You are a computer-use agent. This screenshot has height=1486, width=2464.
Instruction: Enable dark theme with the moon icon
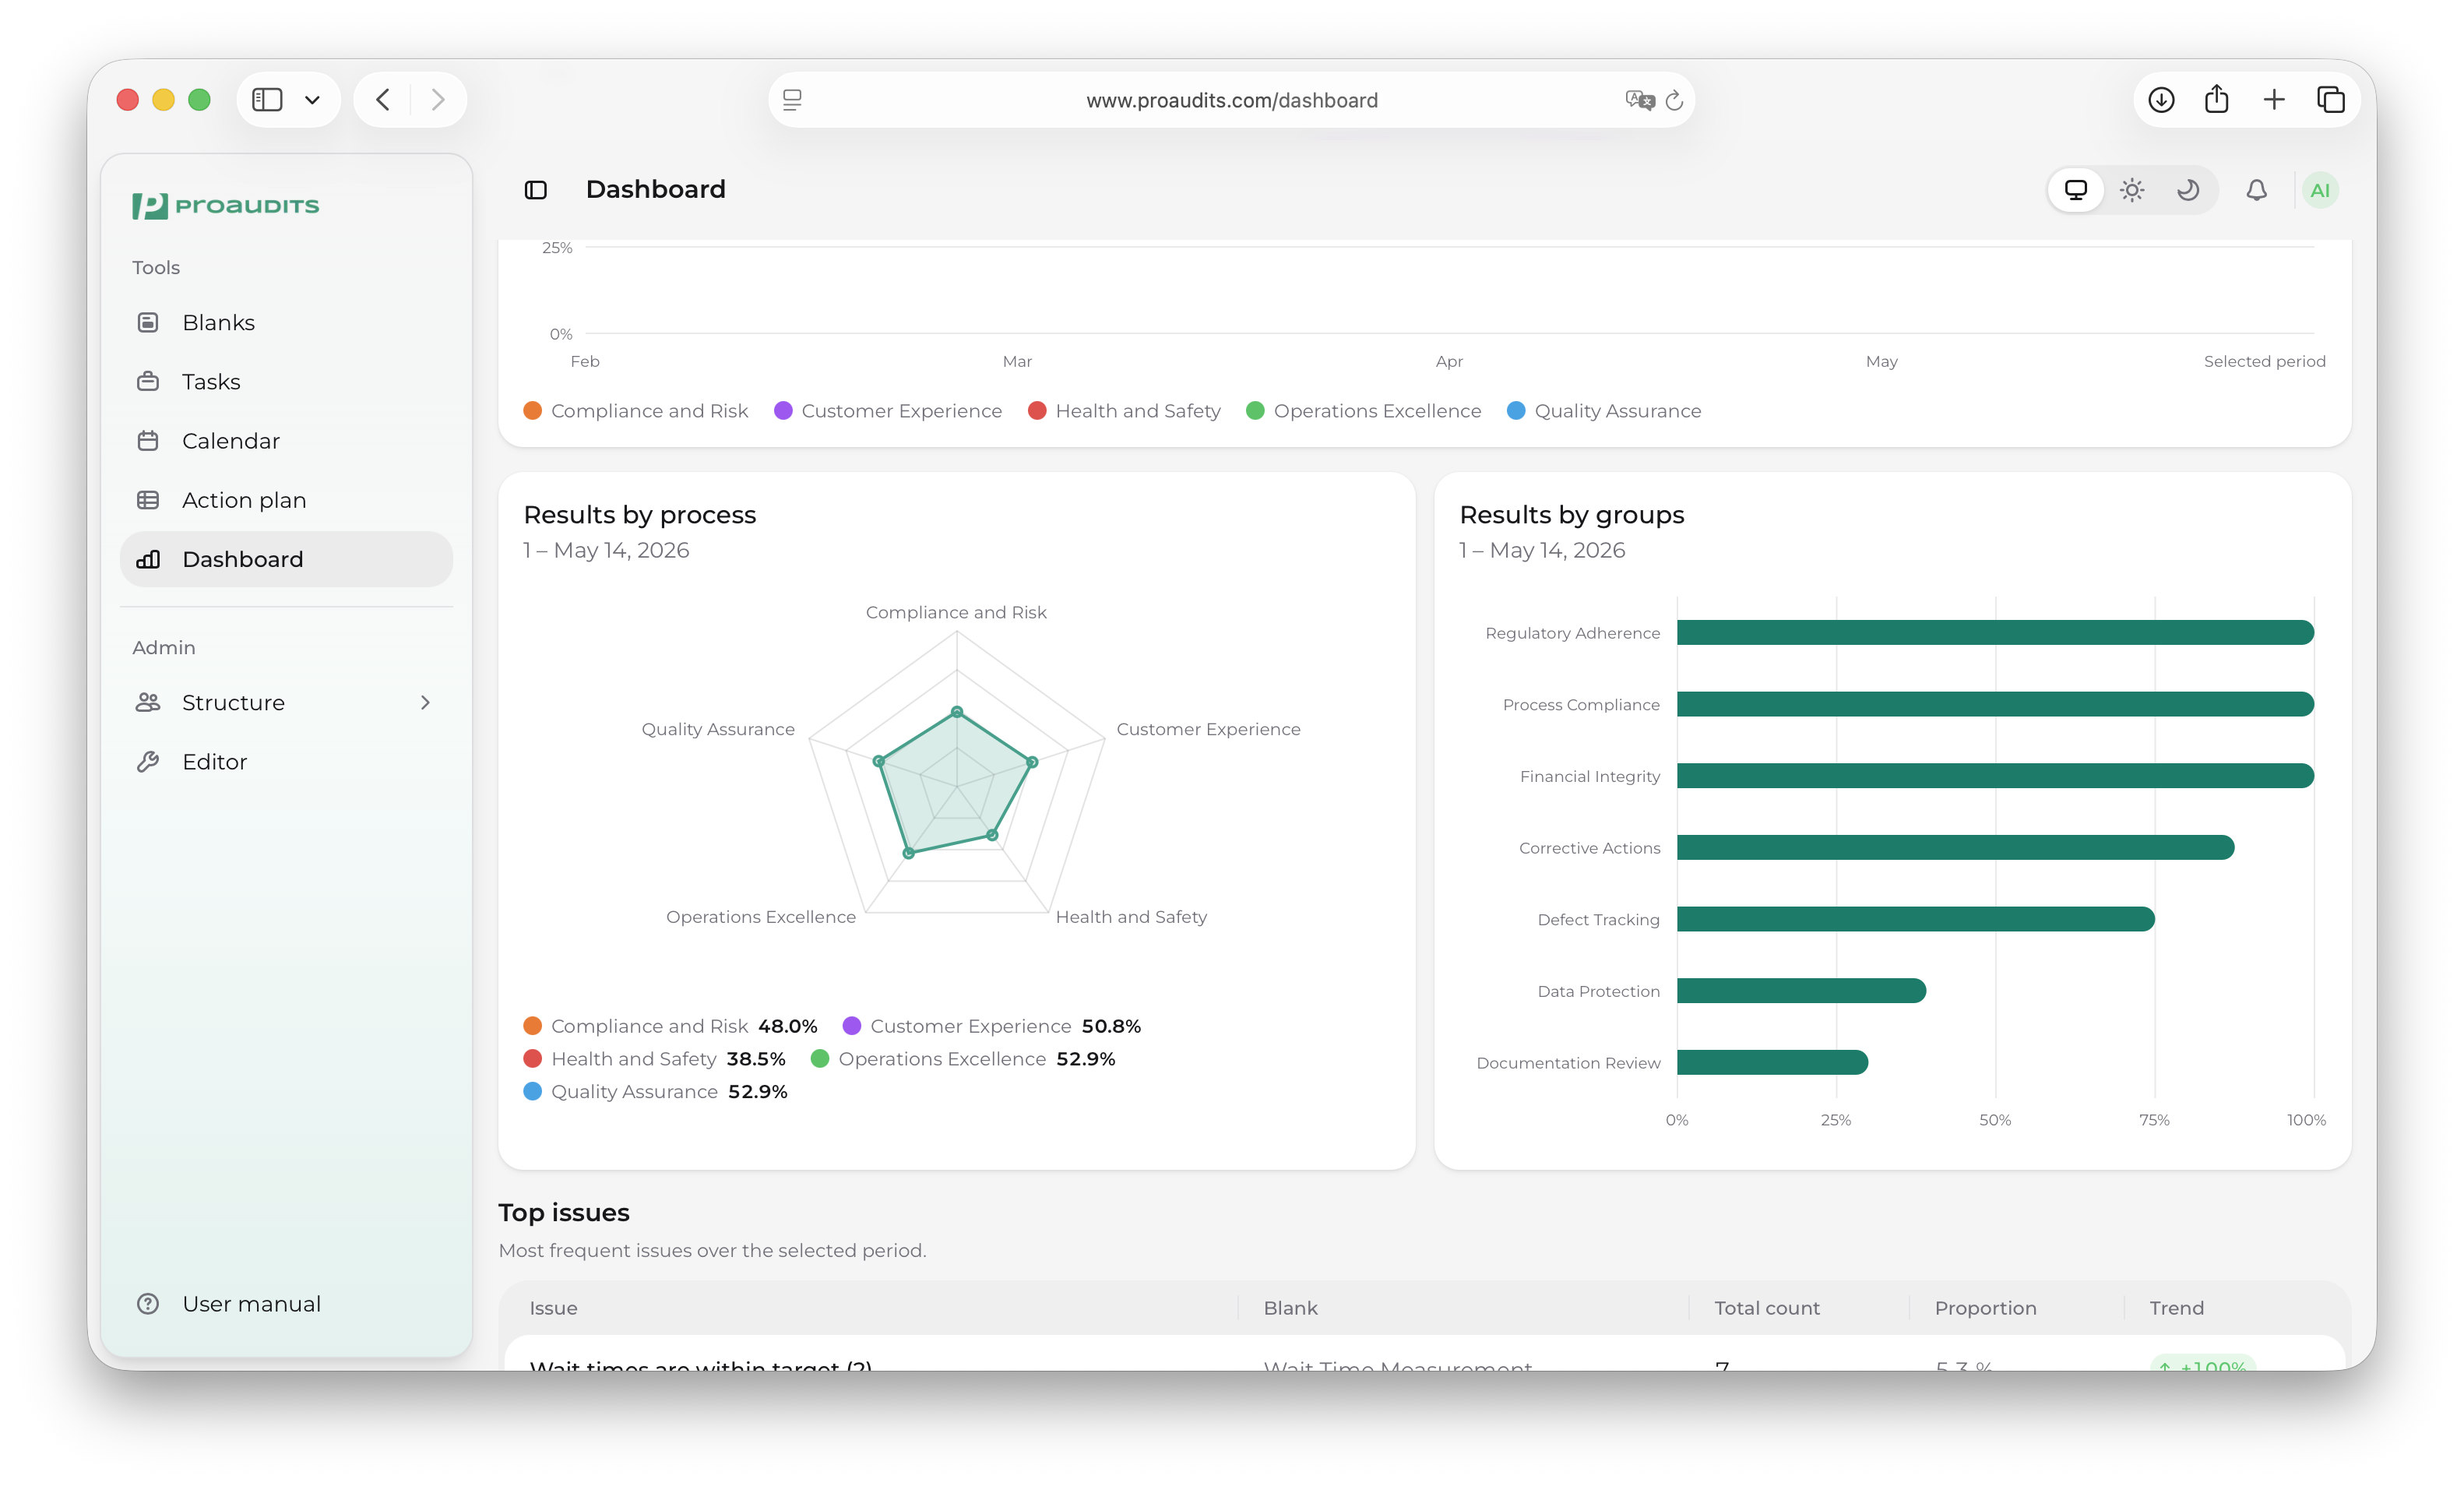[x=2188, y=190]
